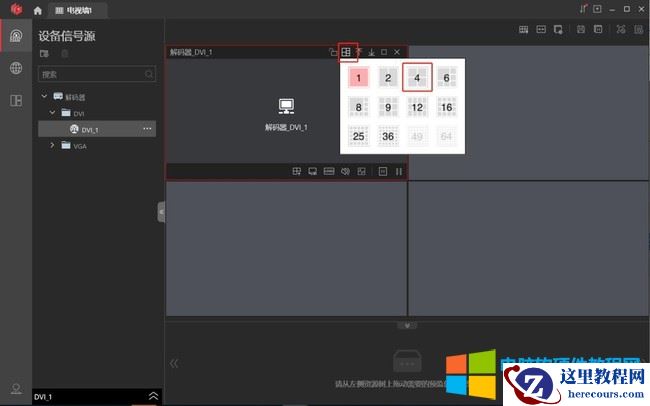Open the globe network sidebar icon
The image size is (650, 406).
[x=16, y=68]
